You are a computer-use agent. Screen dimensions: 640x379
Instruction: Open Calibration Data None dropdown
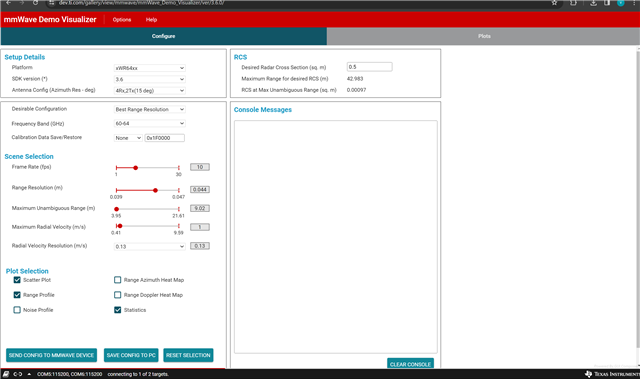pos(128,138)
